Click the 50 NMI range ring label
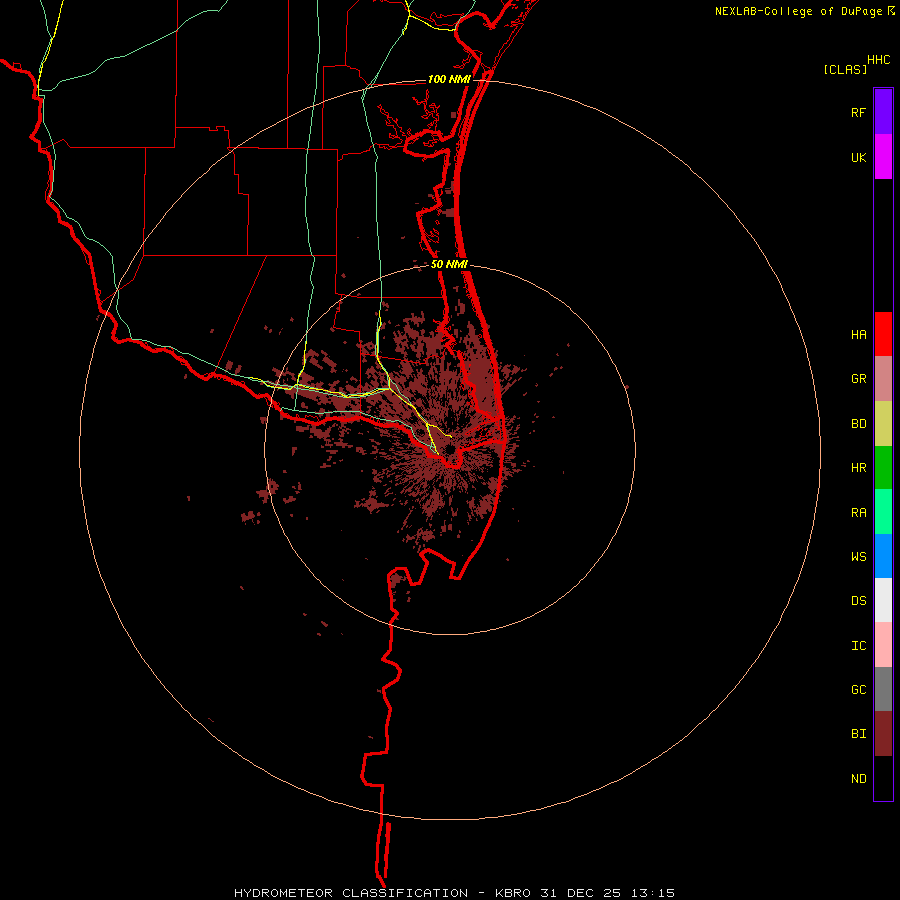 (x=449, y=265)
